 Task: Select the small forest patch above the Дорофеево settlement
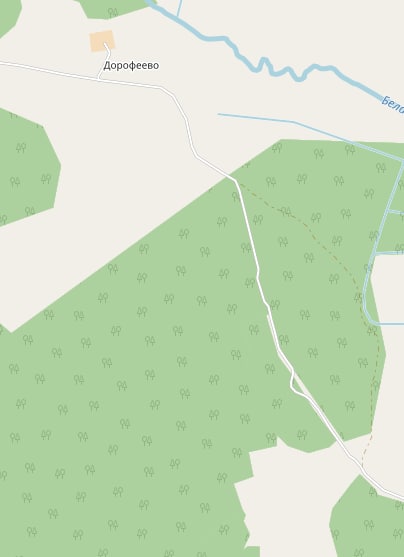click(x=112, y=9)
